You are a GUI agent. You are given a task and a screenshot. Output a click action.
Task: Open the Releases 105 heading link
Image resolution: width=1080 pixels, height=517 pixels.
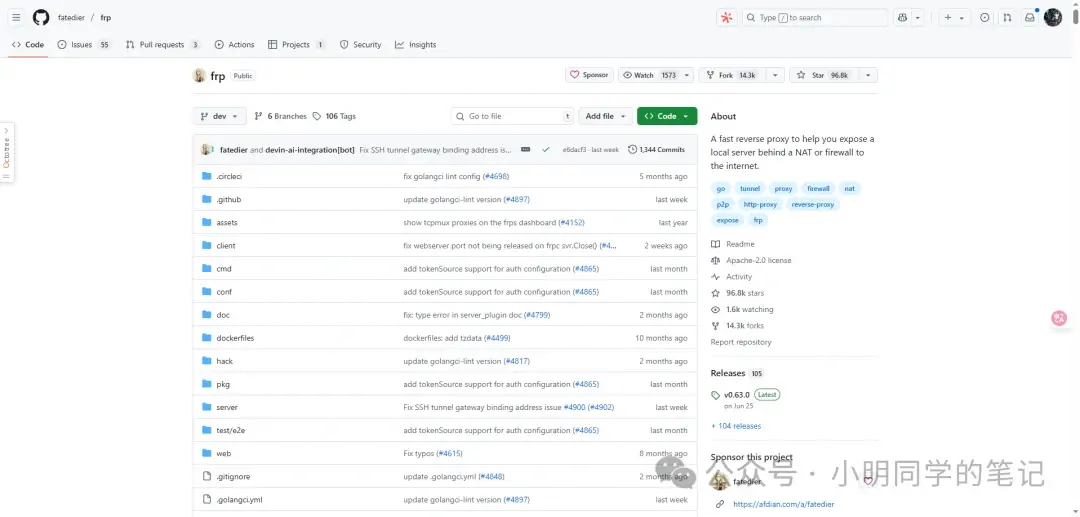coord(736,373)
